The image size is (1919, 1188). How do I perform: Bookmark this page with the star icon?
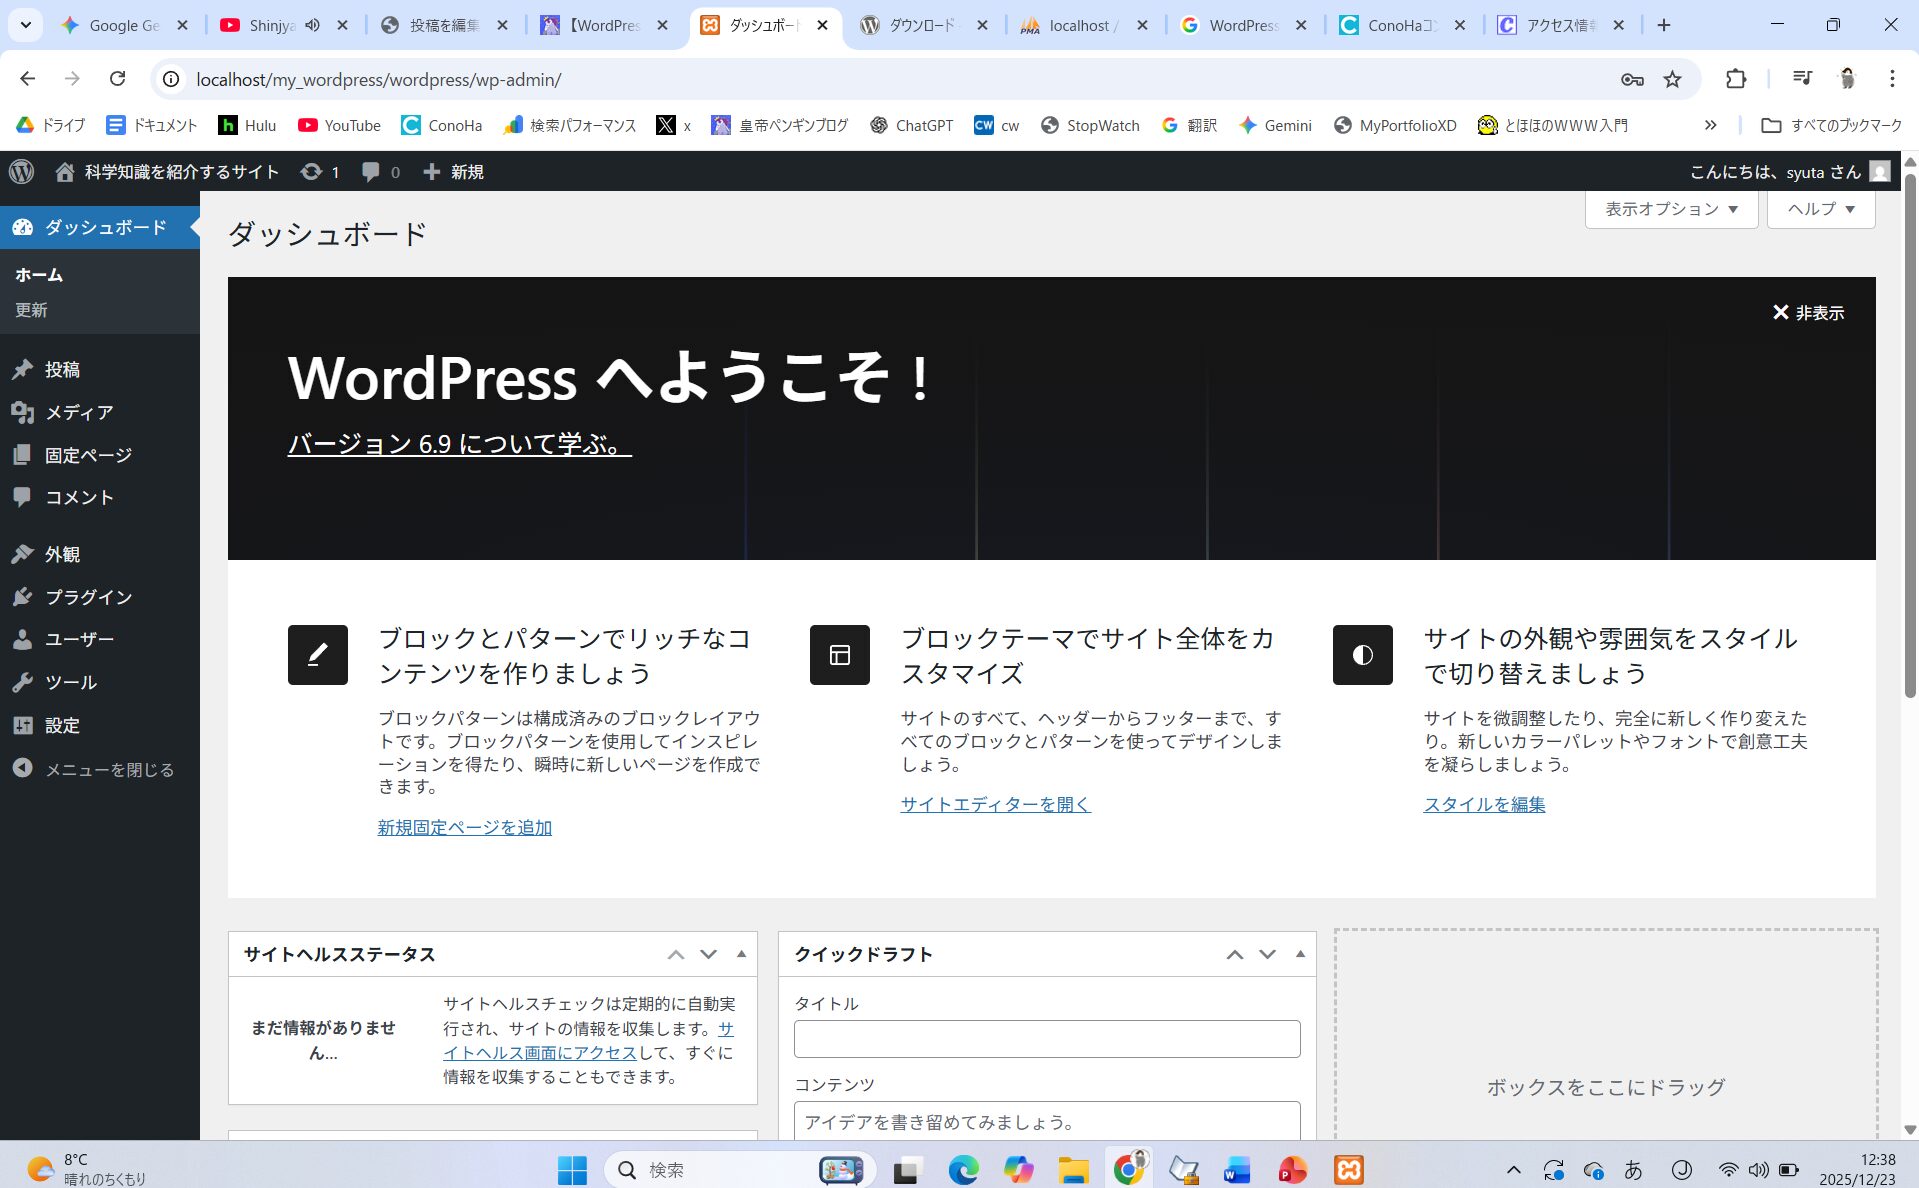point(1672,79)
